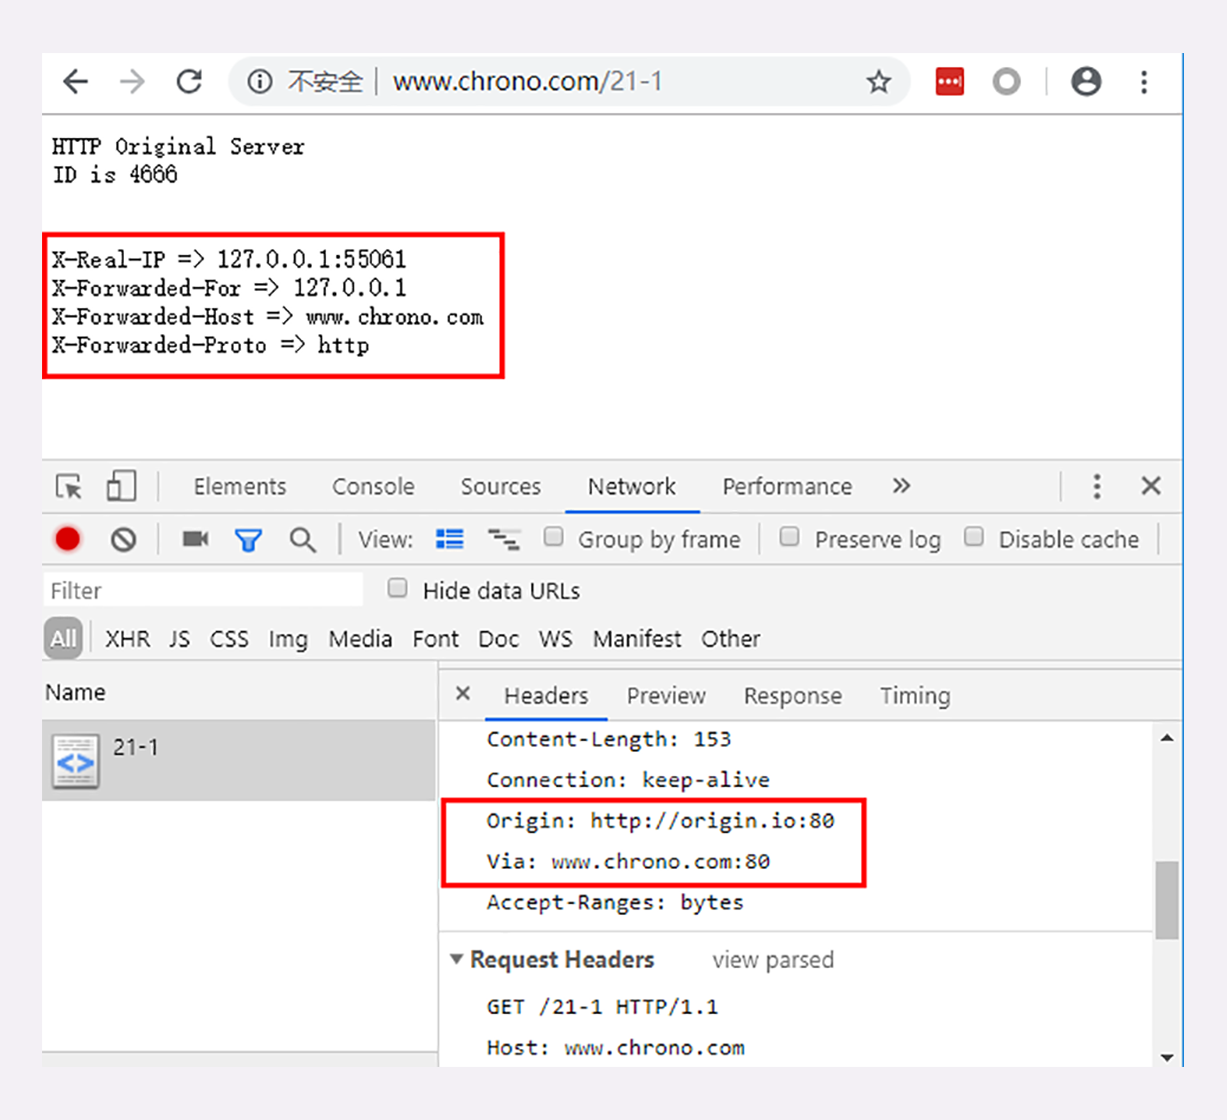The image size is (1227, 1120).
Task: Click the network Filter text field
Action: pos(203,591)
